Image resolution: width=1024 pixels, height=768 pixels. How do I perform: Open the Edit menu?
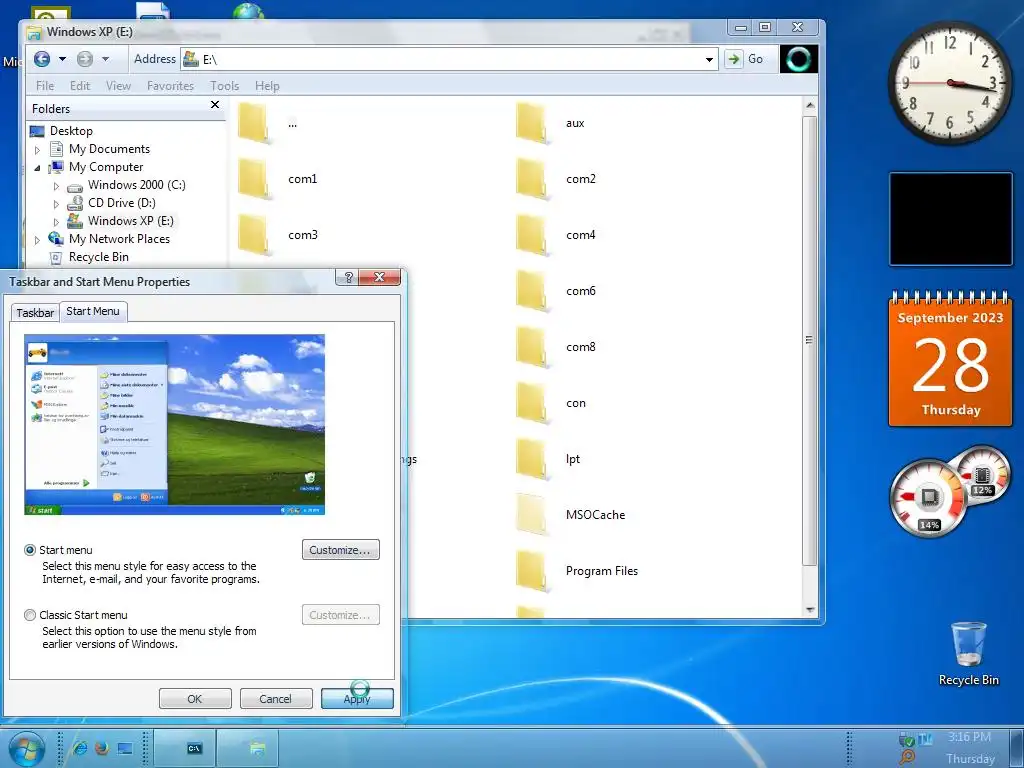click(80, 86)
